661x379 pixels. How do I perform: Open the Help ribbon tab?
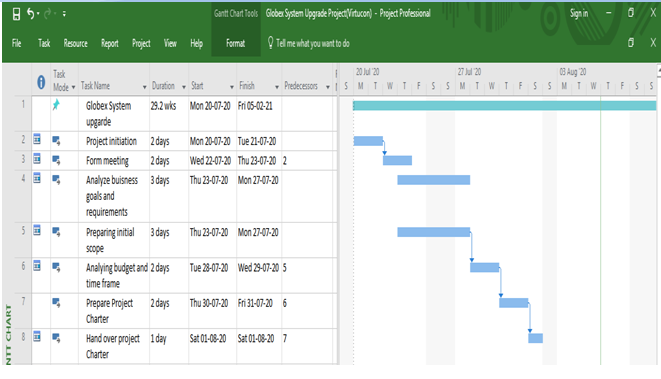tap(196, 43)
